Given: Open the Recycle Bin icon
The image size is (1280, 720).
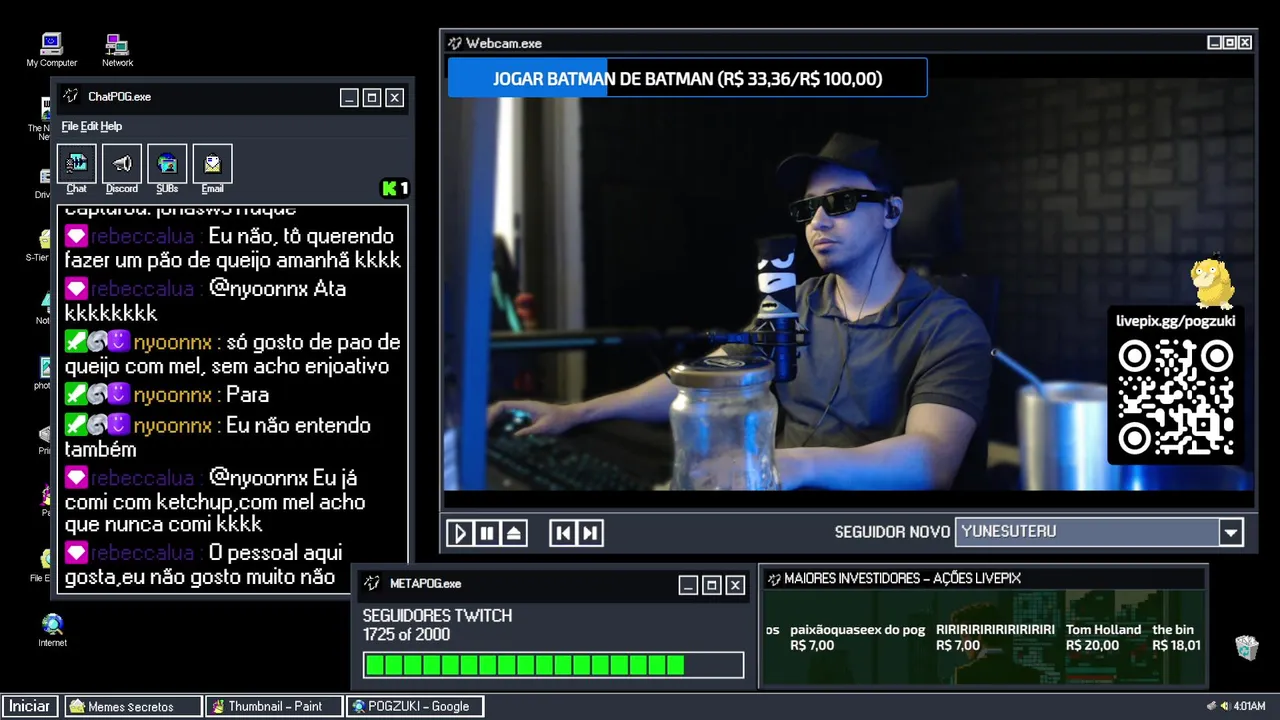Looking at the screenshot, I should pyautogui.click(x=1247, y=647).
